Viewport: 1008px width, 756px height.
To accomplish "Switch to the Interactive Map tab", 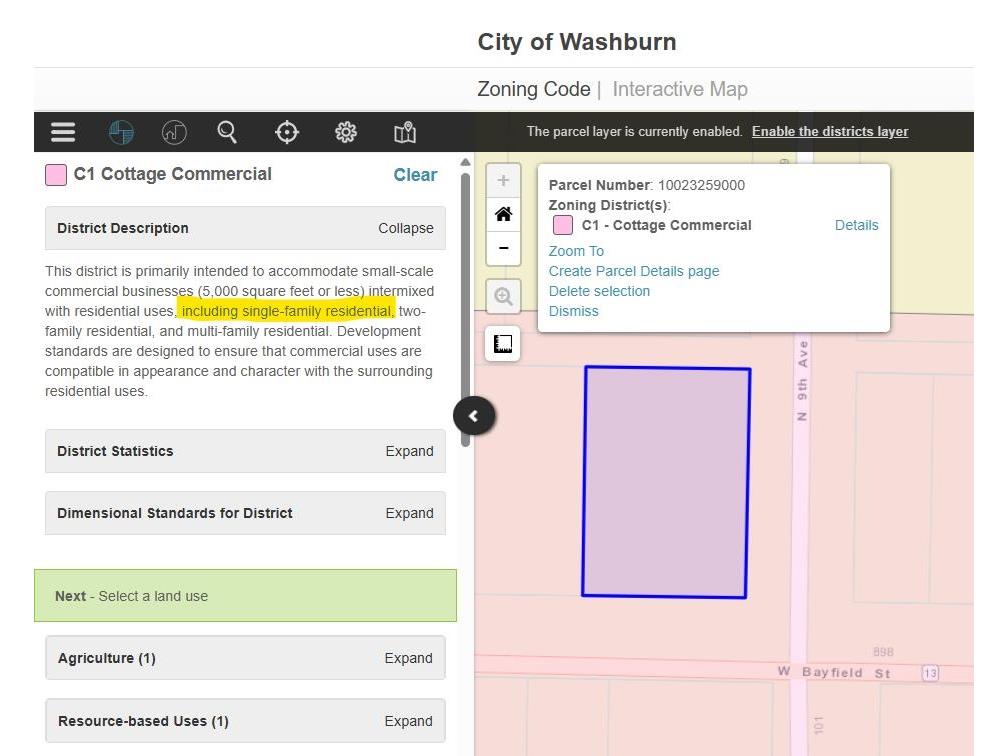I will tap(679, 89).
